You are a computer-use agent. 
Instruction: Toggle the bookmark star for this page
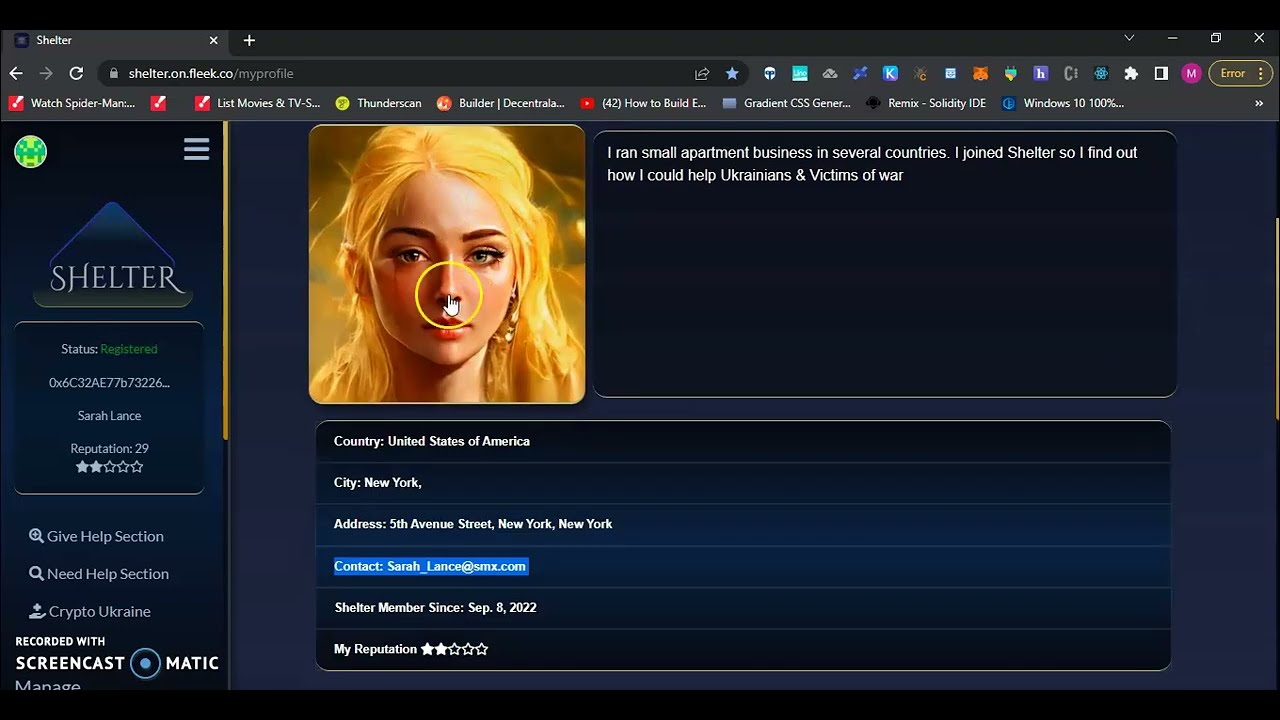point(732,73)
